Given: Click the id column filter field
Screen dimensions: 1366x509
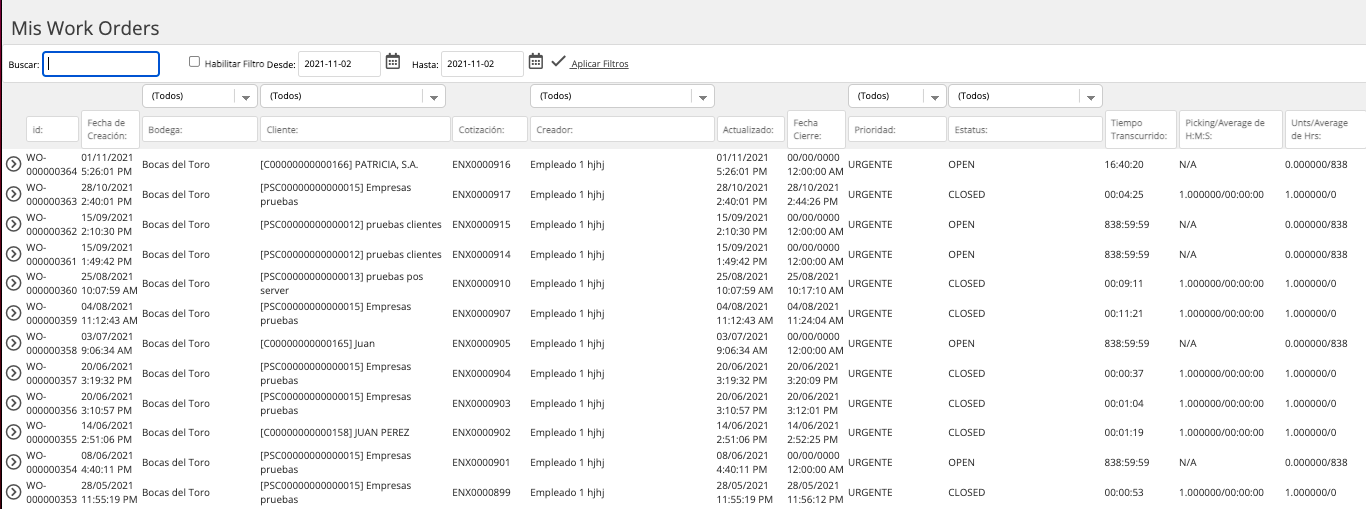Looking at the screenshot, I should (x=53, y=129).
